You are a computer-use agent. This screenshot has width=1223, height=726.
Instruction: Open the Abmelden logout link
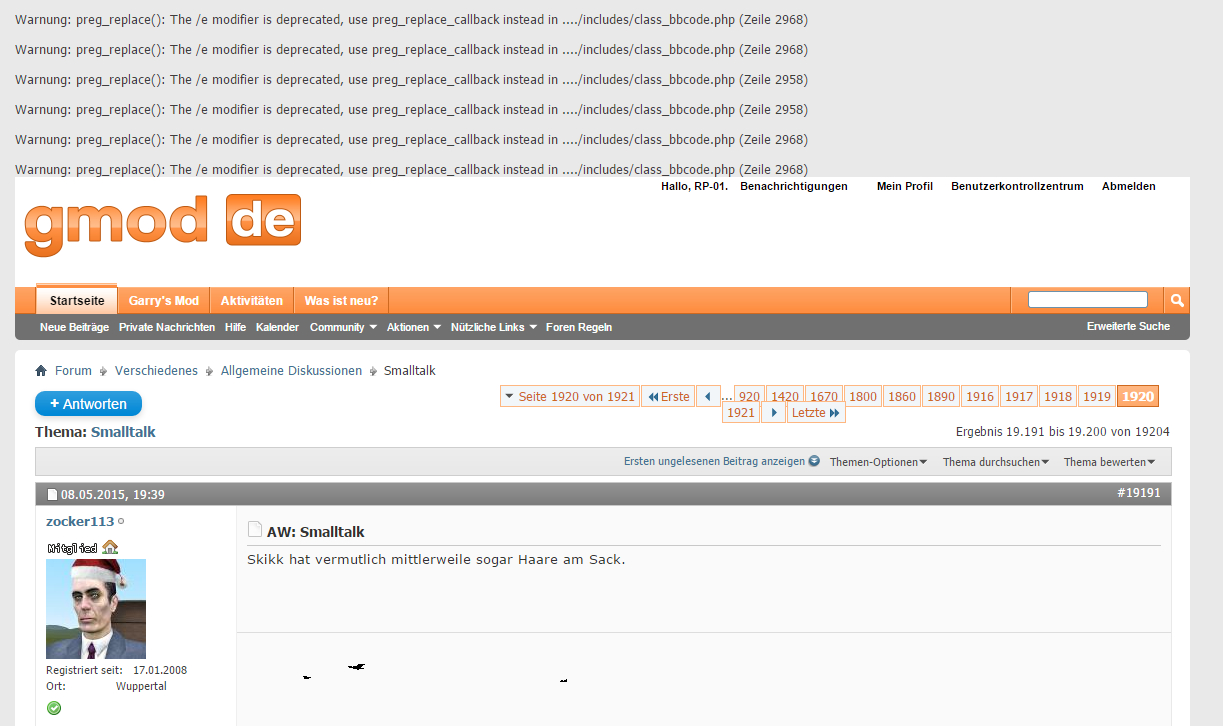point(1128,186)
